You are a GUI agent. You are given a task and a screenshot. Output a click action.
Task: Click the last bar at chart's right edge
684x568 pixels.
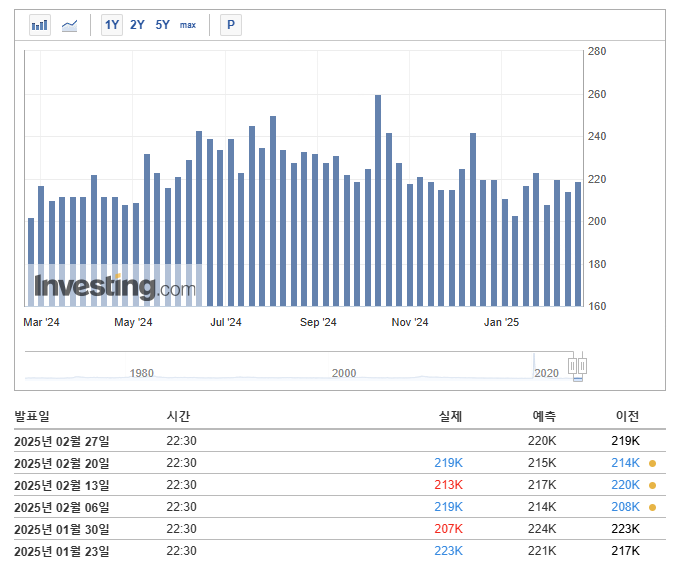coord(578,244)
